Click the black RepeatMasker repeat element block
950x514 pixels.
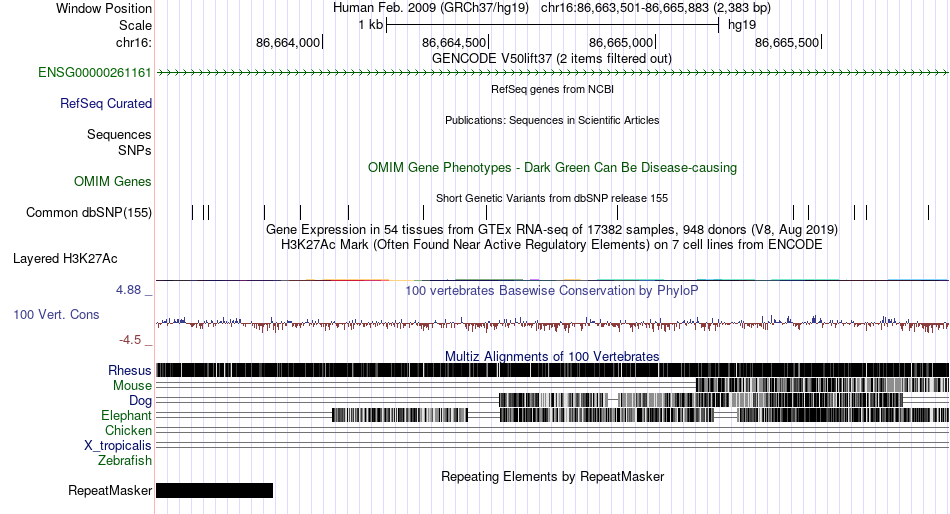214,490
